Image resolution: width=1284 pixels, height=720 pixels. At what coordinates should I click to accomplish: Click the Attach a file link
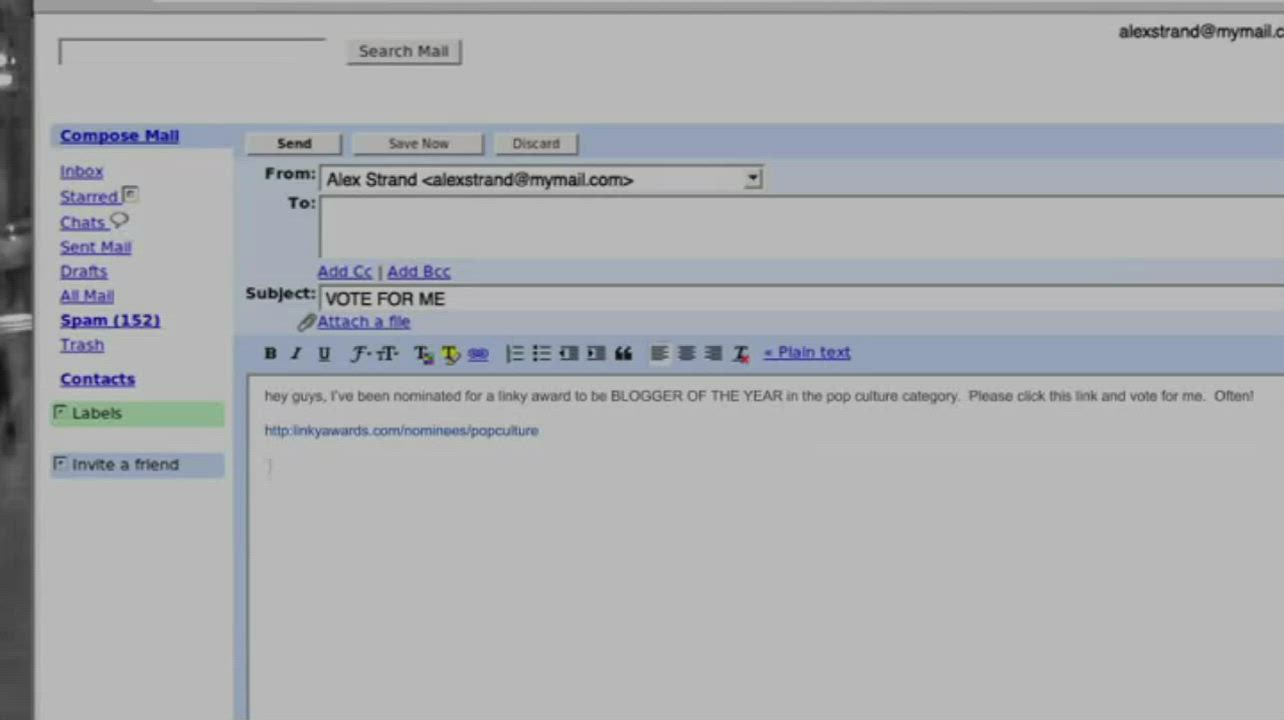[x=363, y=321]
